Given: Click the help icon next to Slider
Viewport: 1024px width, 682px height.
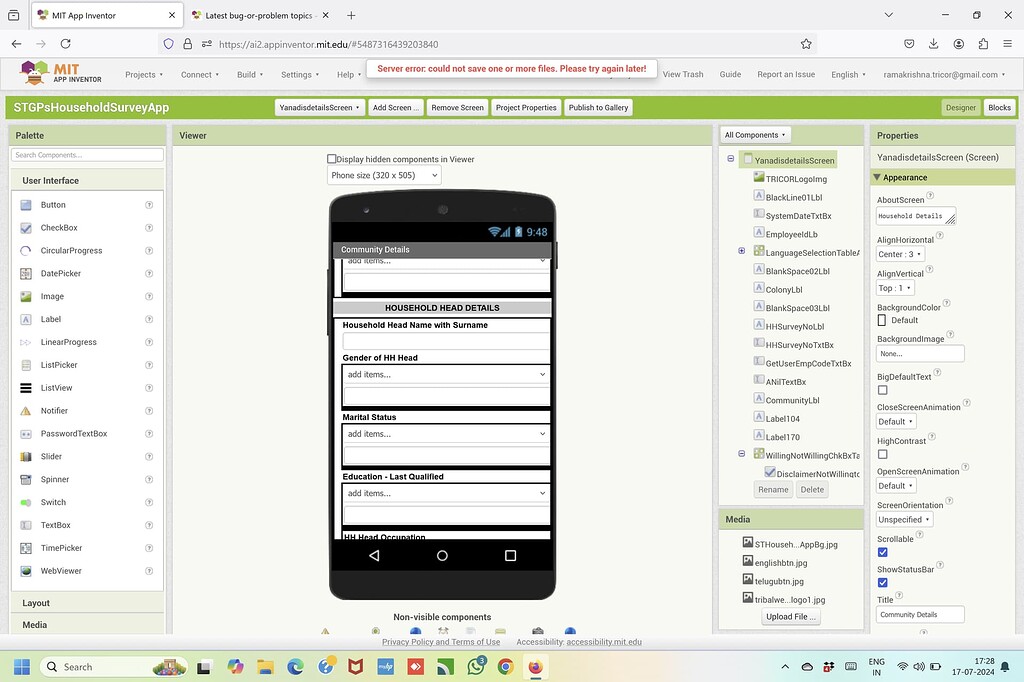Looking at the screenshot, I should pyautogui.click(x=149, y=457).
